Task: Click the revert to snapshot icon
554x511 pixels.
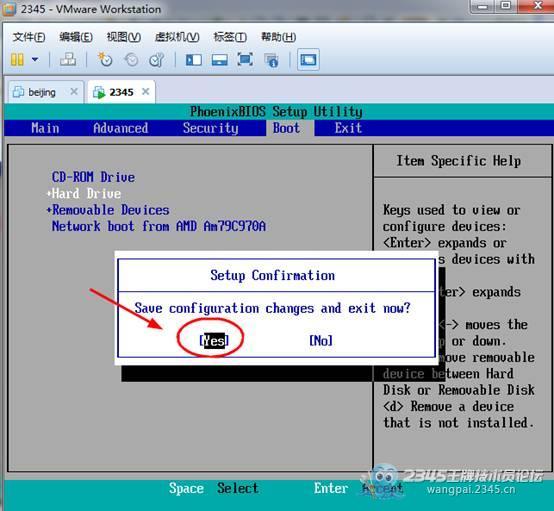Action: click(x=131, y=60)
